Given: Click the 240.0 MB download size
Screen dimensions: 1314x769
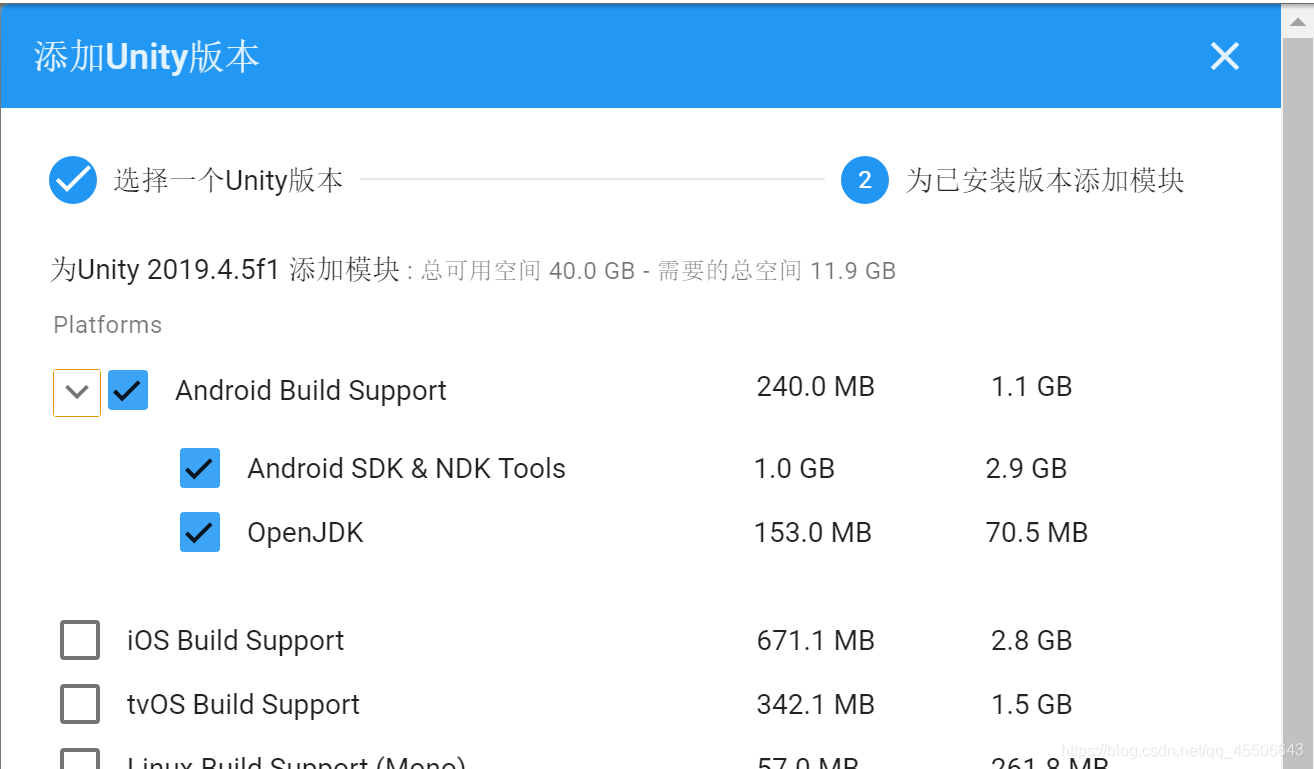Looking at the screenshot, I should coord(816,386).
